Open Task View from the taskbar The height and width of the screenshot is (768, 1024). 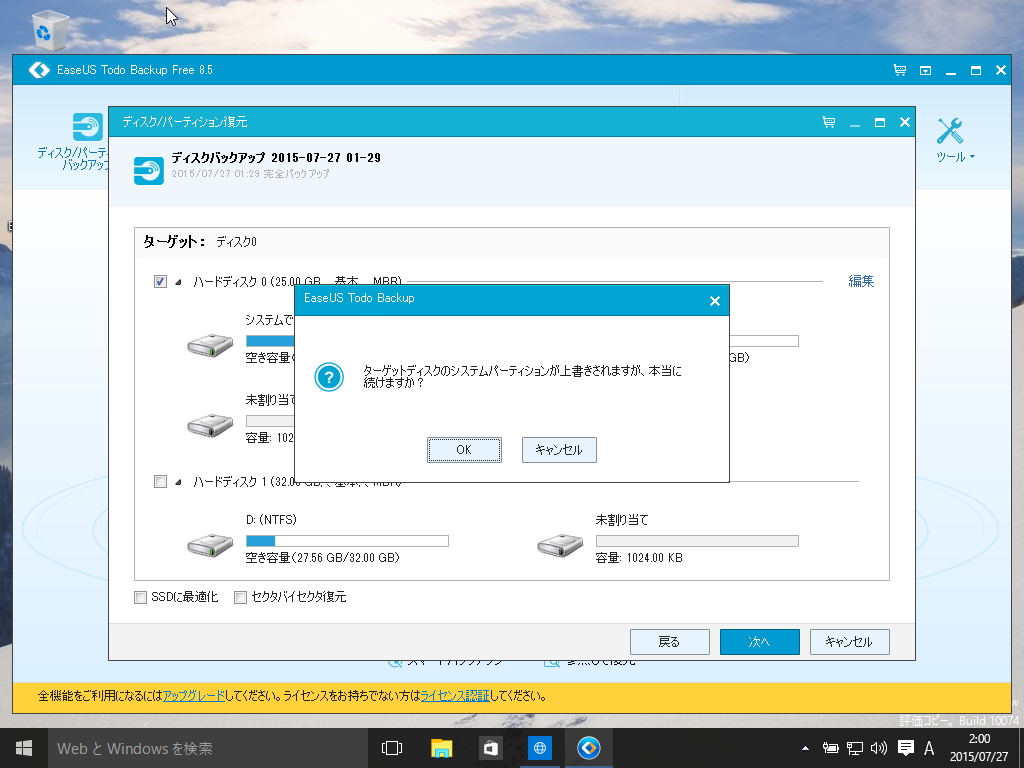coord(392,748)
